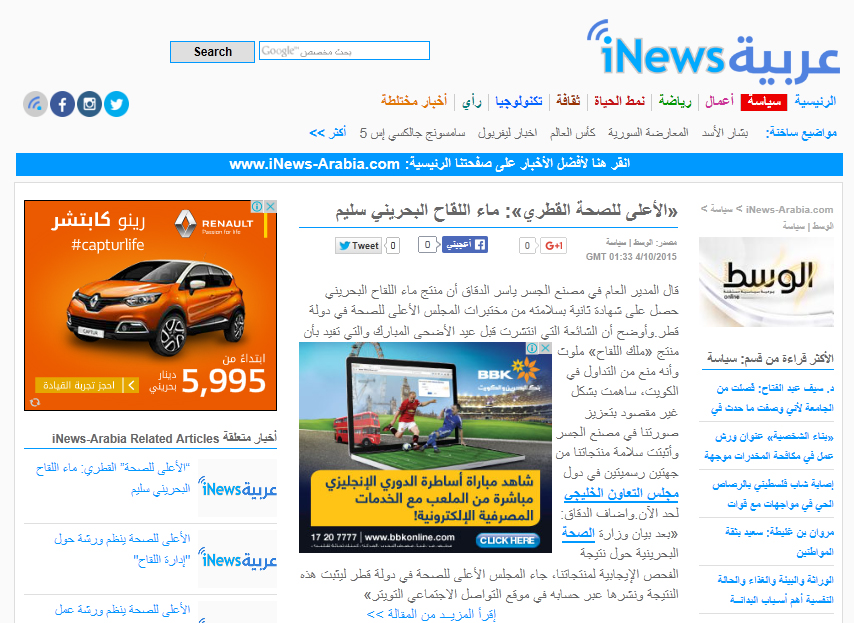Click article timestamp GMT 01:33 4/10/2015
The width and height of the screenshot is (854, 623).
(631, 256)
